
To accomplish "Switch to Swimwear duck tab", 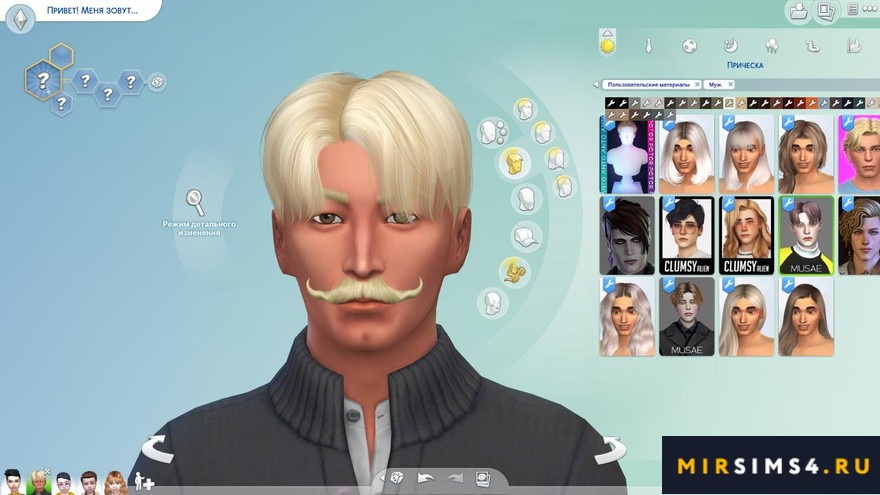I will pyautogui.click(x=813, y=46).
